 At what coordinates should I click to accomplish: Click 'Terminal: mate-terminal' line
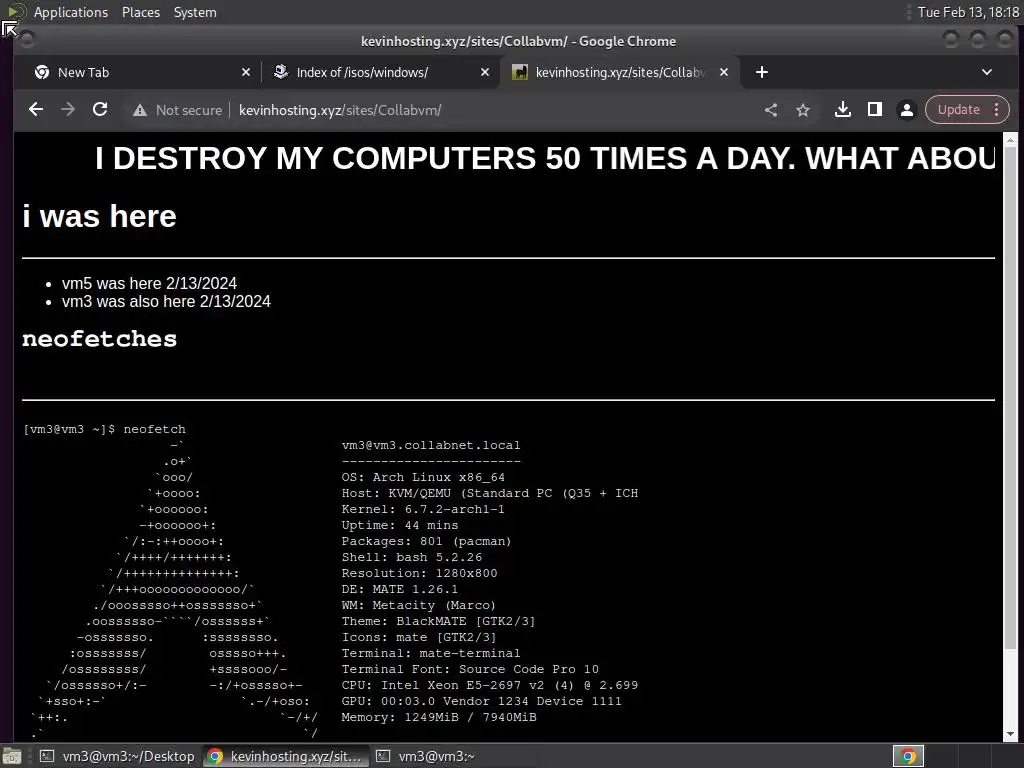tap(431, 653)
